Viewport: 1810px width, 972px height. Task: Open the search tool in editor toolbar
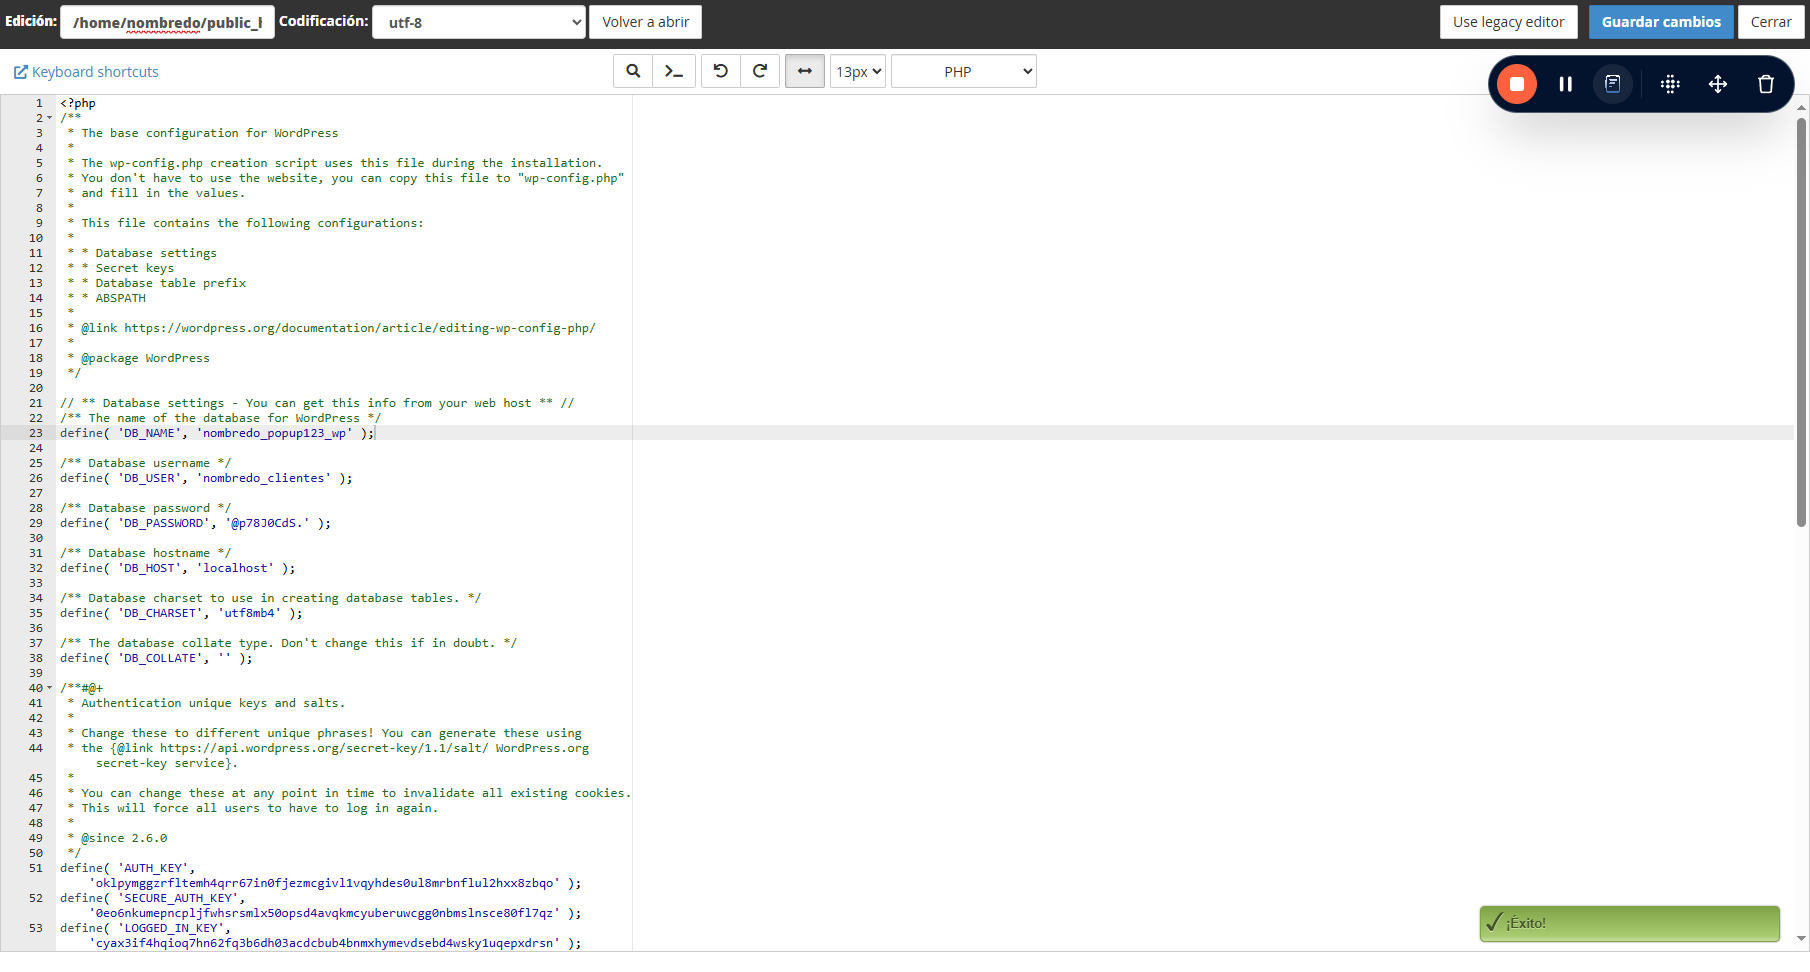point(633,71)
